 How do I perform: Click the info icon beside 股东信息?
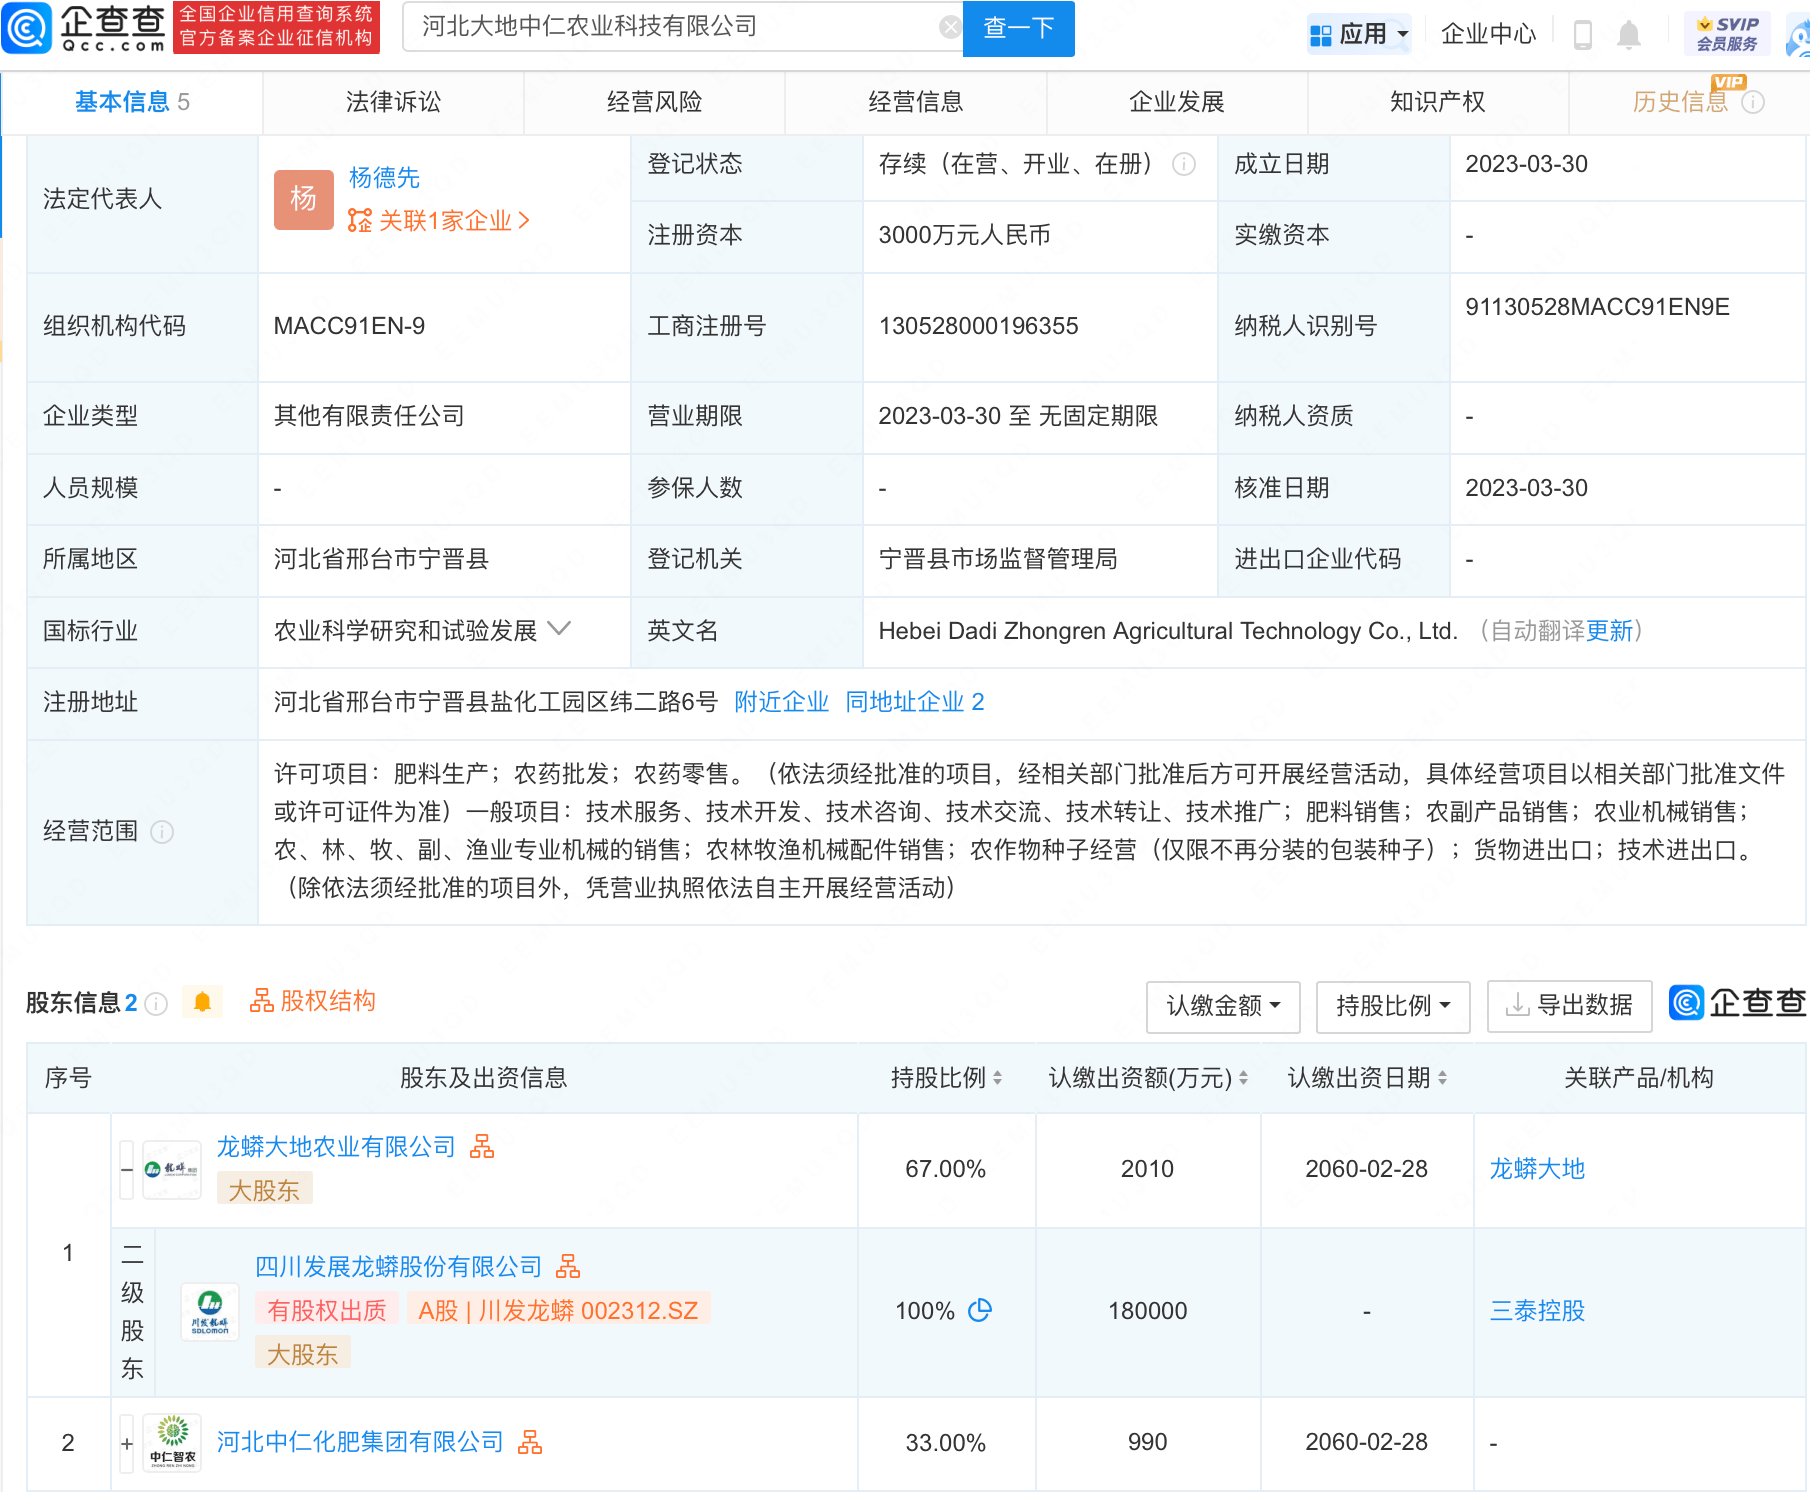click(156, 1004)
